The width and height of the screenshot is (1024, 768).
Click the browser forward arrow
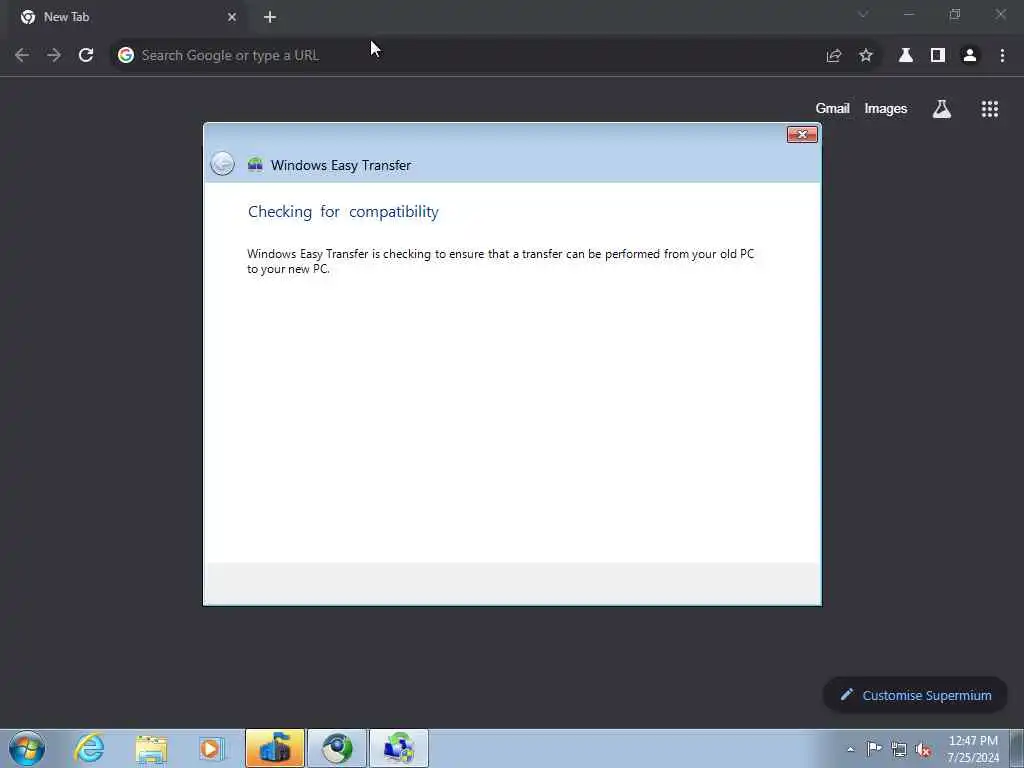54,56
